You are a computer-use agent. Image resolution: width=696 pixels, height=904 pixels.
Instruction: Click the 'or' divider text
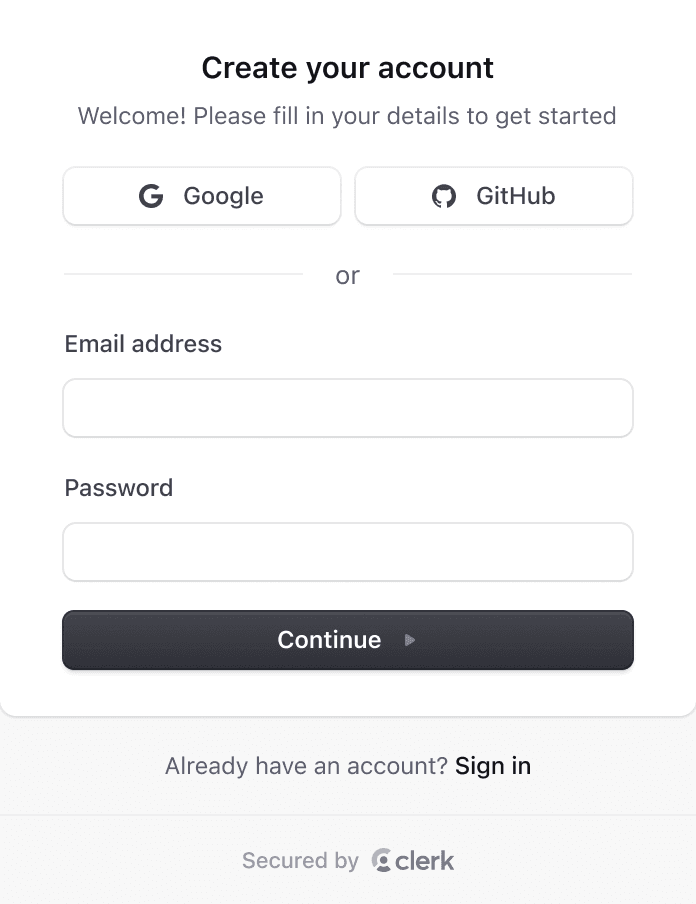pos(347,276)
